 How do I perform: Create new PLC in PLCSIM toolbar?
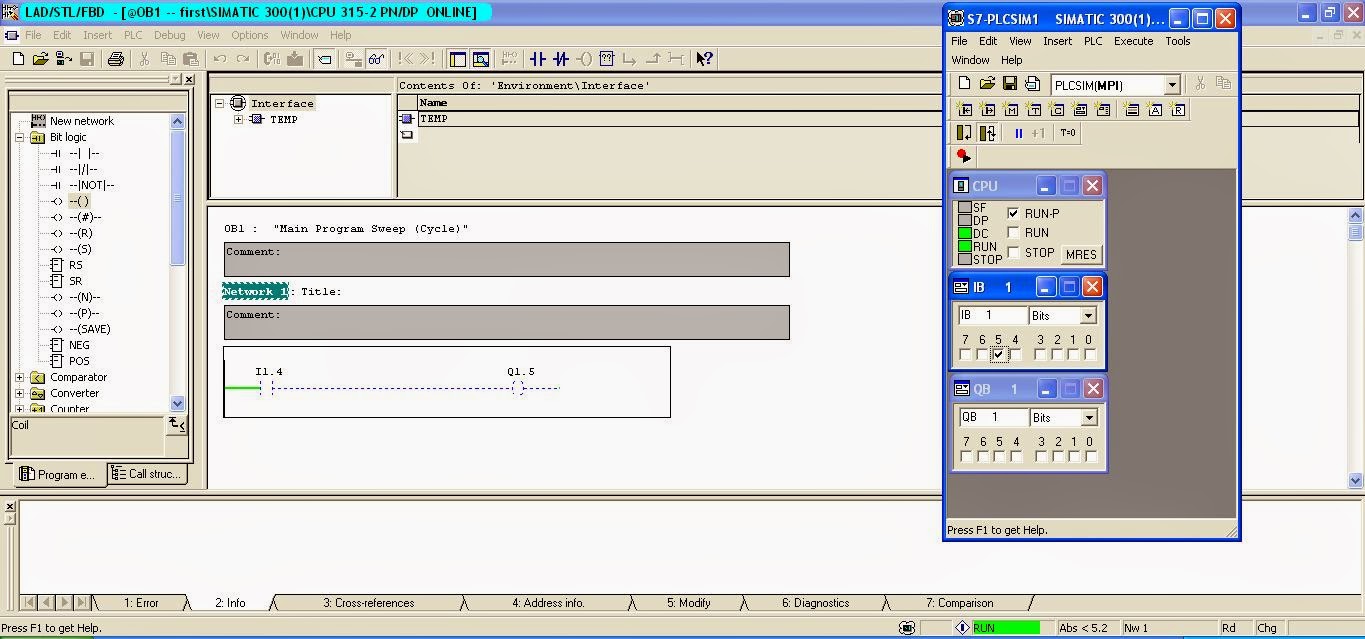[x=964, y=85]
